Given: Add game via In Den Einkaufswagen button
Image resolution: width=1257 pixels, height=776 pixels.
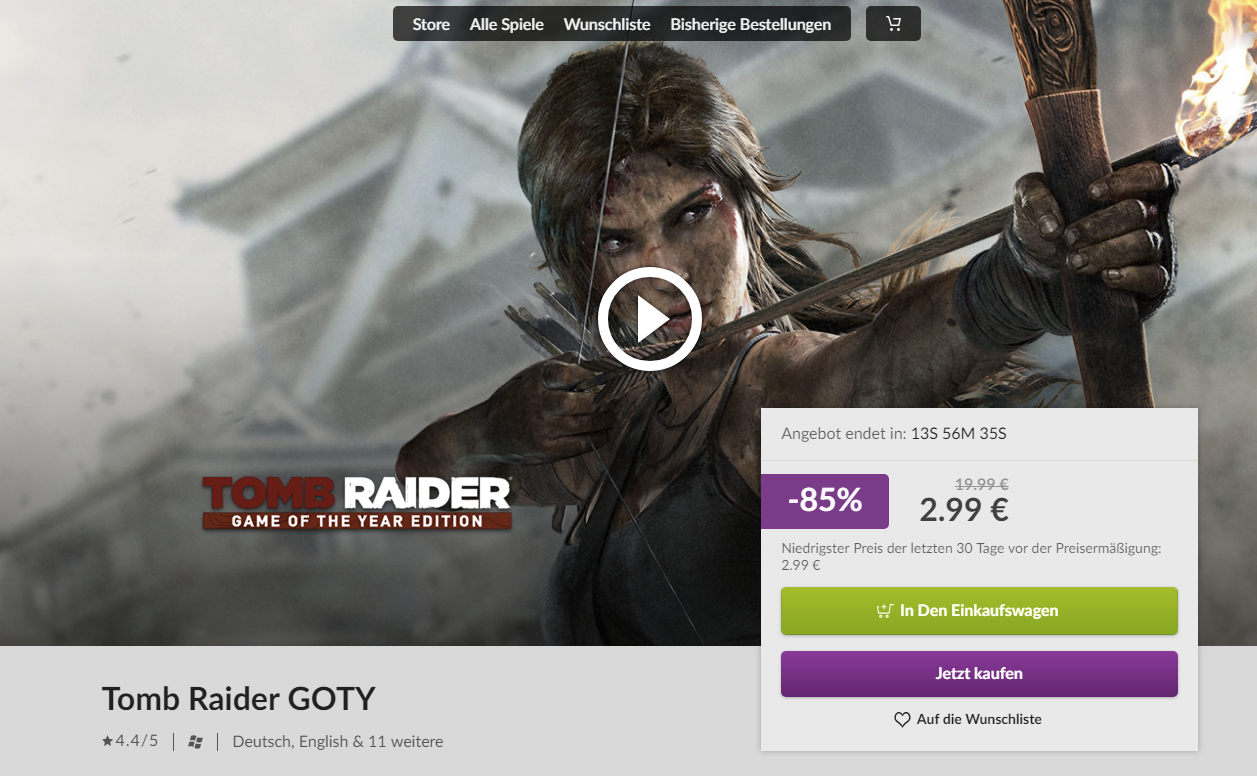Looking at the screenshot, I should coord(979,610).
